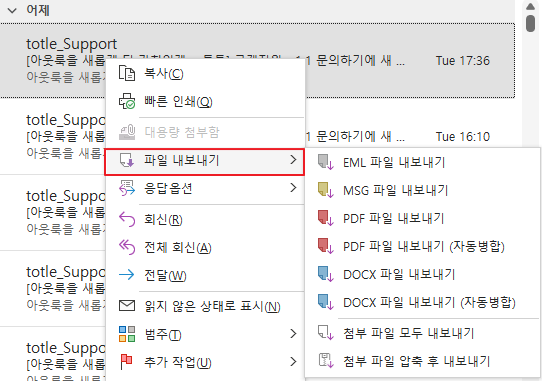Click the vertical scrollbar thumb

point(530,24)
